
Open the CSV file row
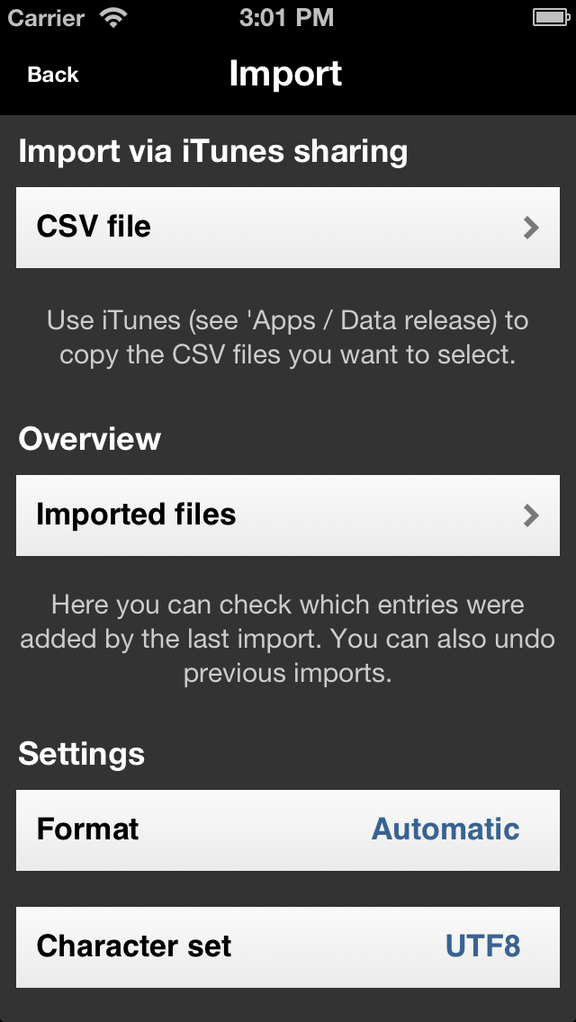287,227
